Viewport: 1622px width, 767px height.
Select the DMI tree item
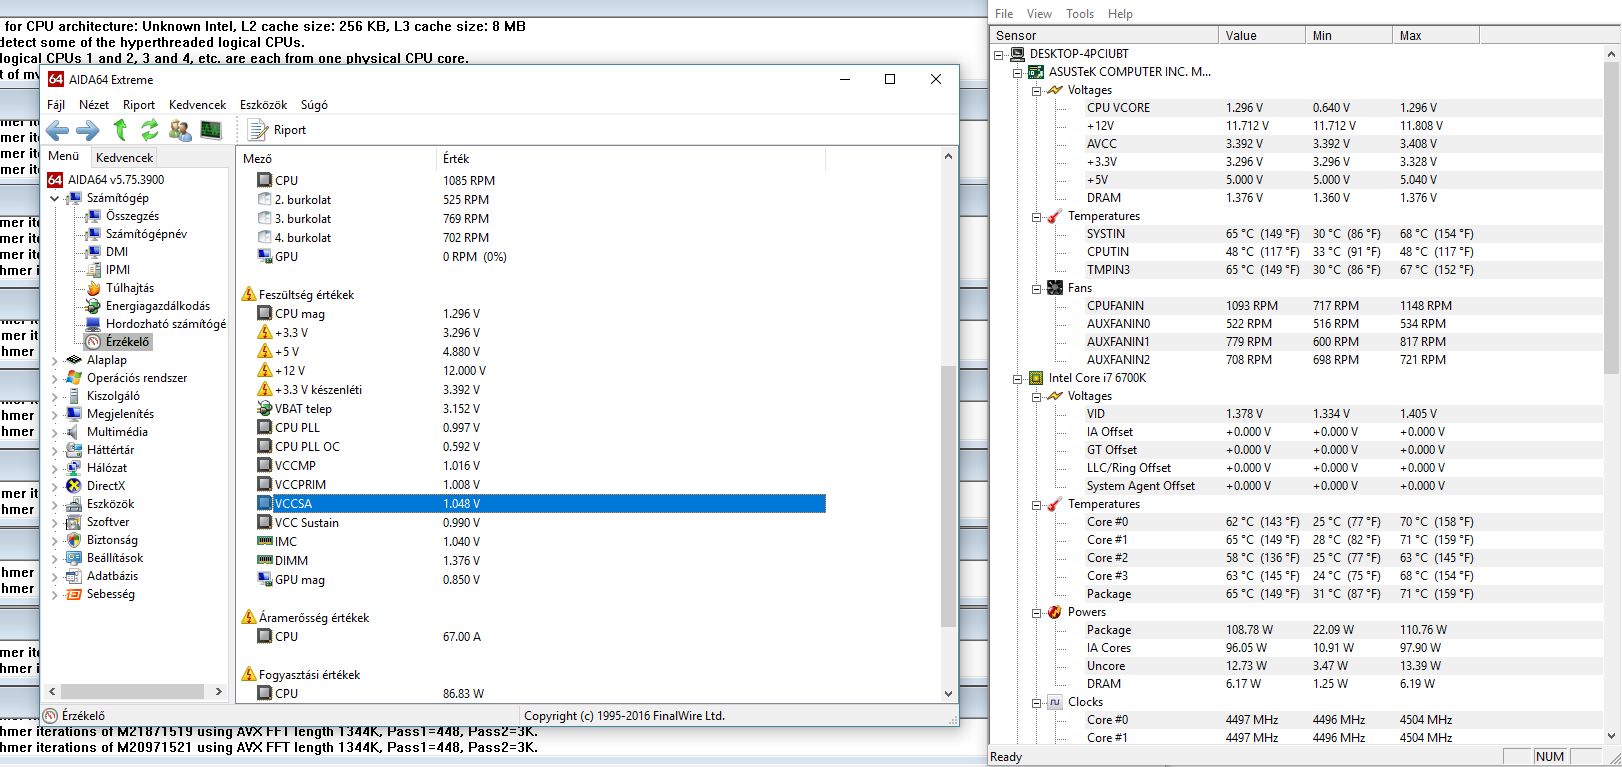click(117, 252)
